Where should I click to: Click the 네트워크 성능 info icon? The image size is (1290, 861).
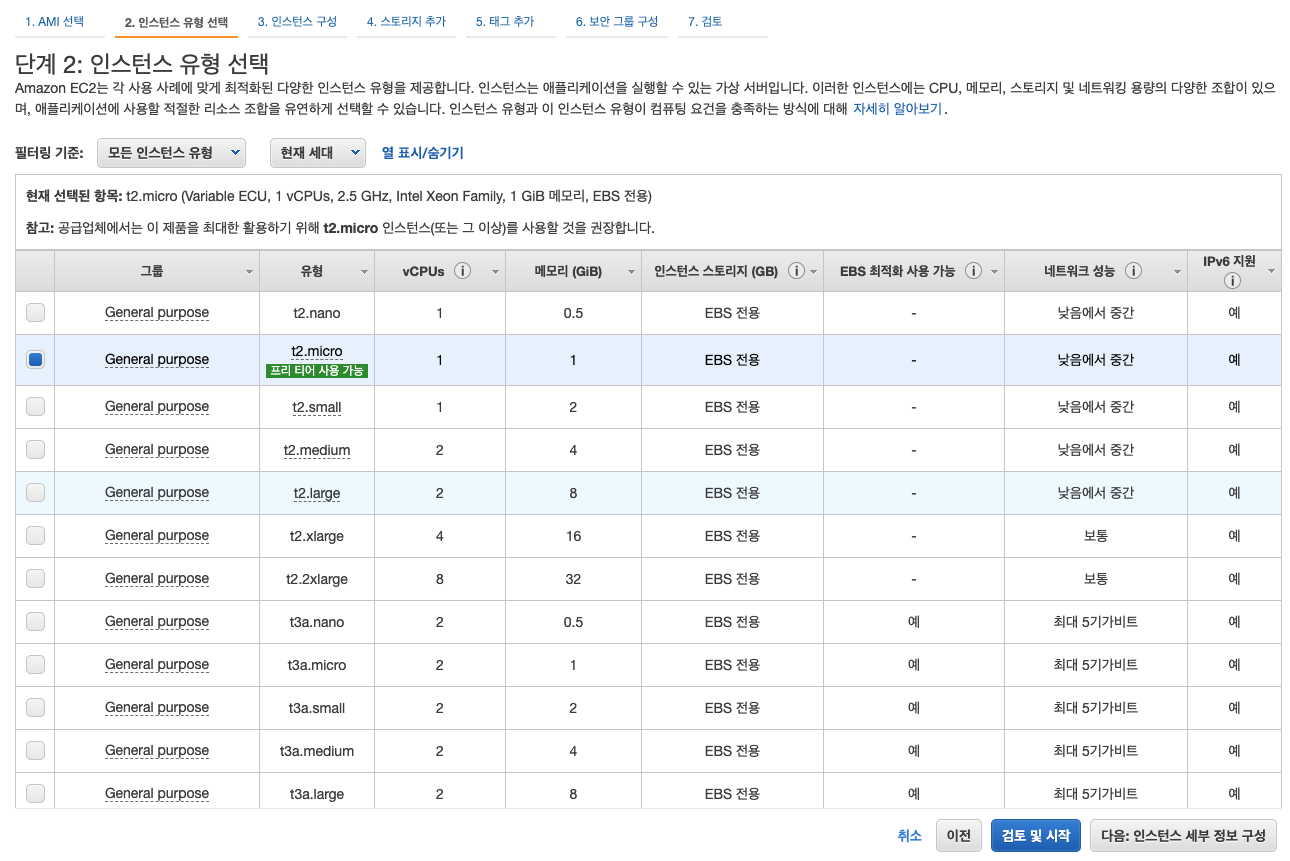tap(1135, 271)
